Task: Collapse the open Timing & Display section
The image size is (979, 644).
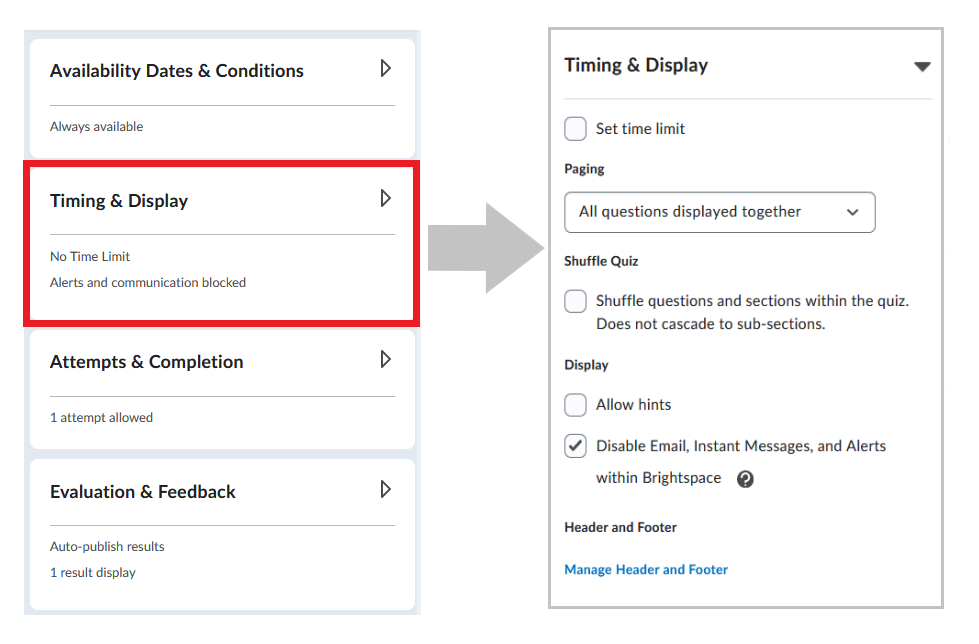Action: point(922,66)
